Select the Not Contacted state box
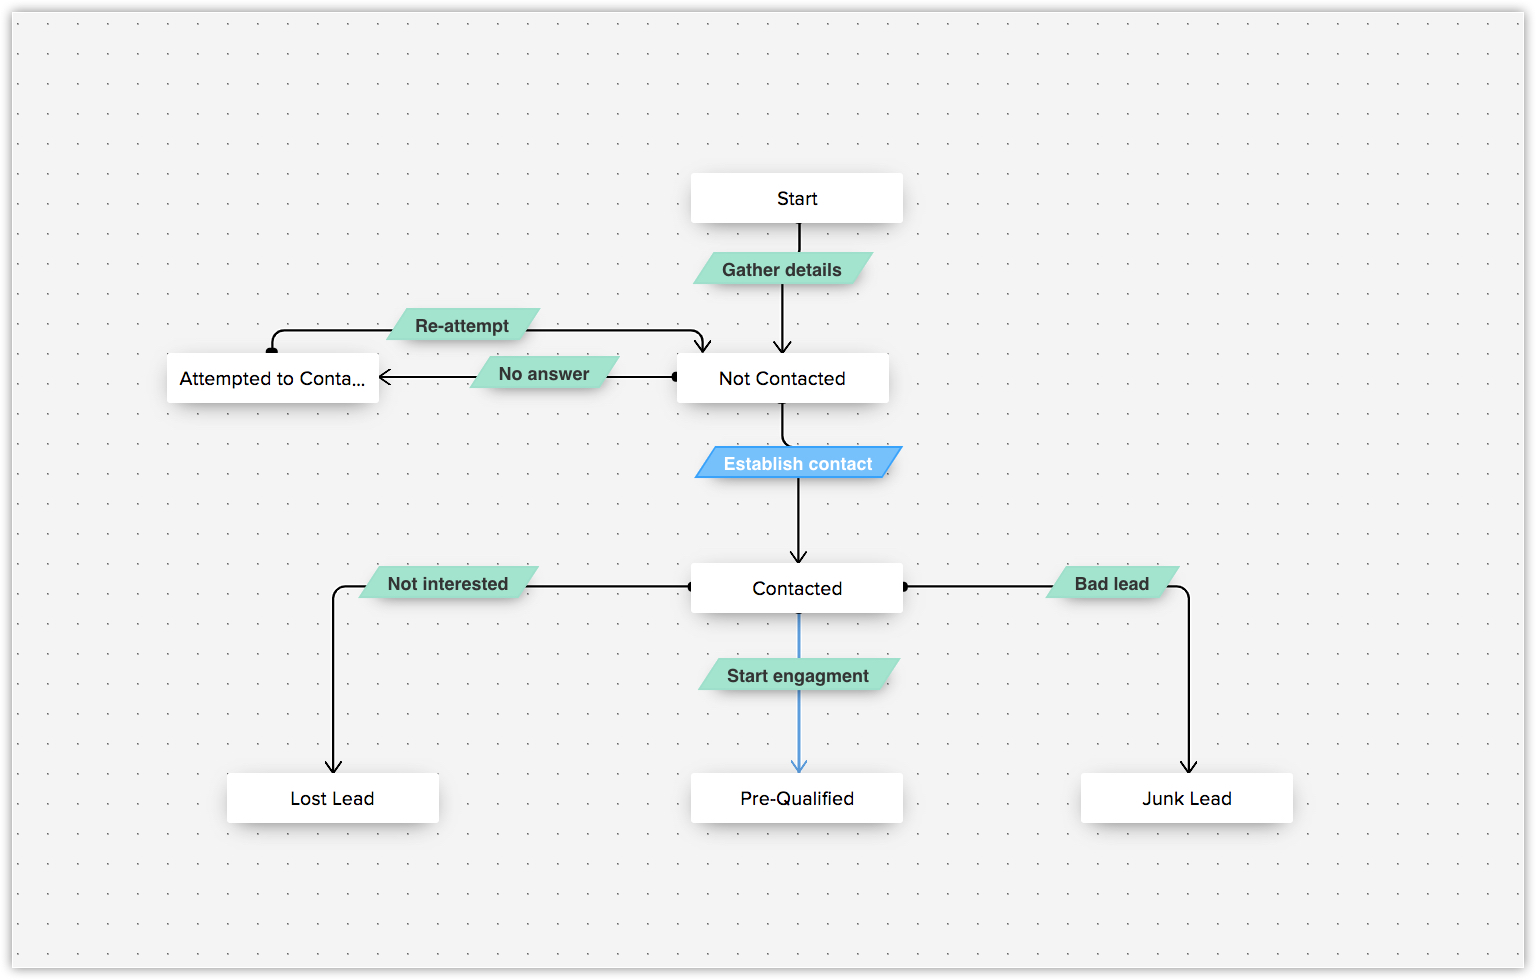The height and width of the screenshot is (980, 1536). [782, 378]
